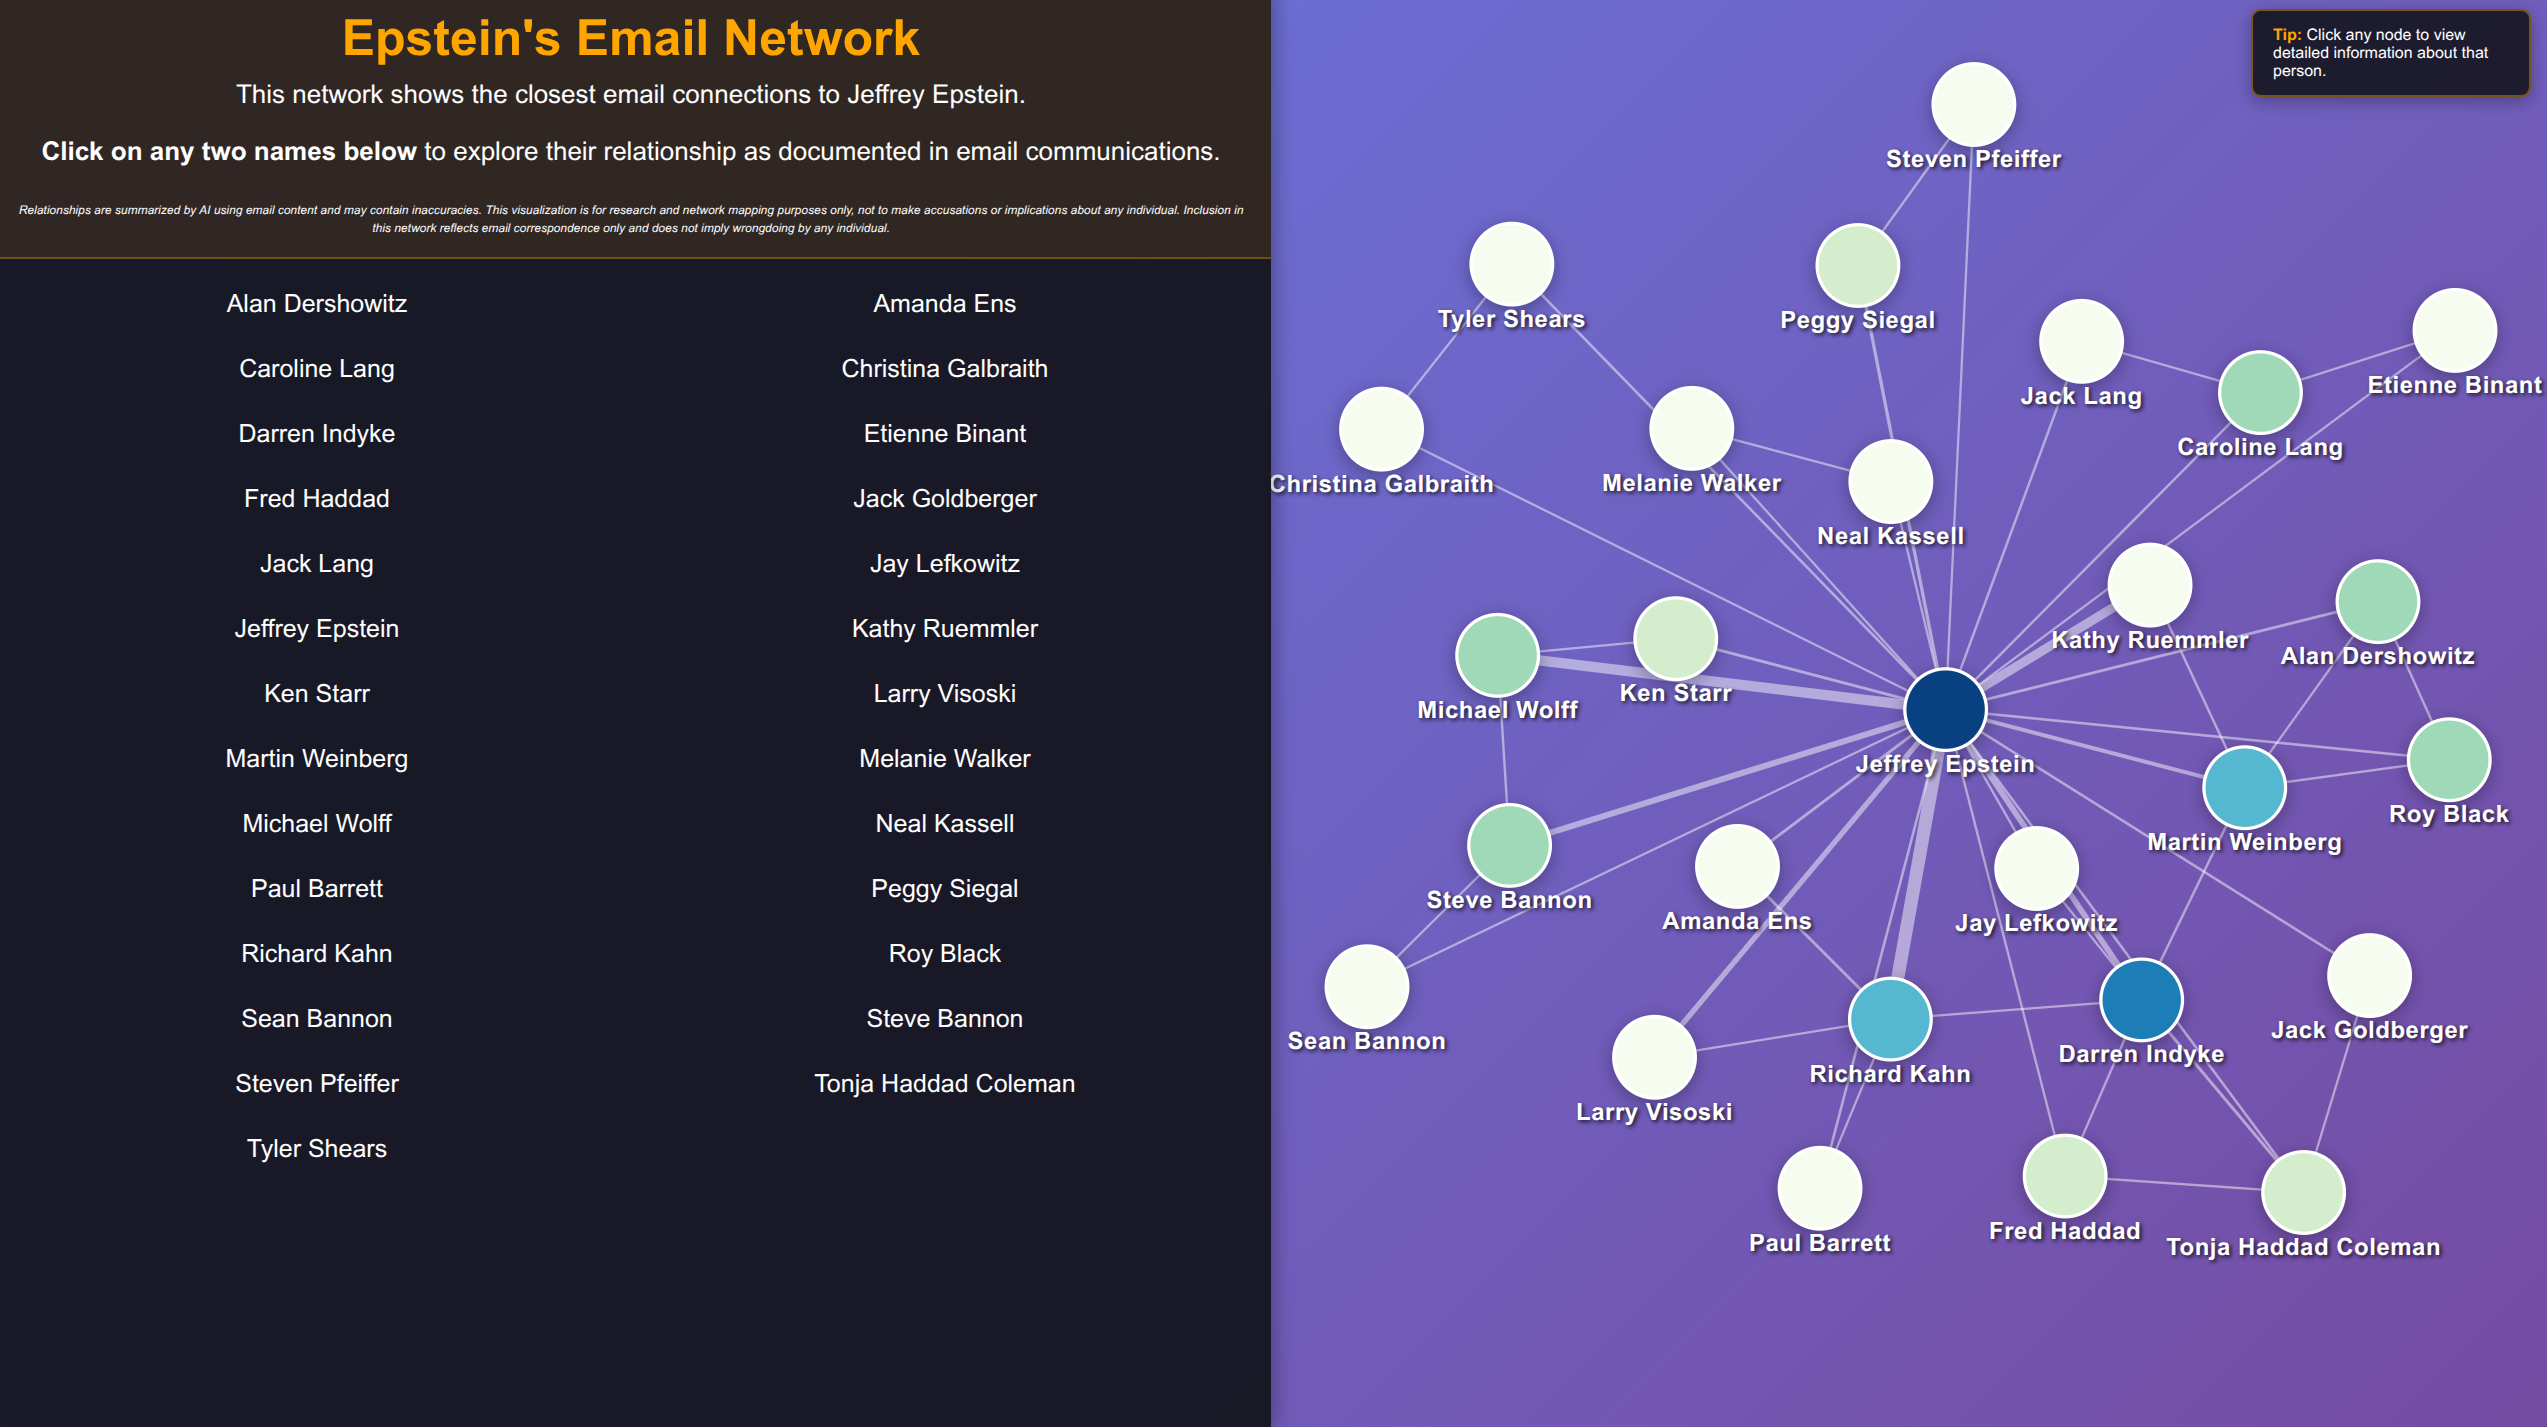The width and height of the screenshot is (2547, 1427).
Task: Select the Sean Bannon node in network
Action: 1365,986
